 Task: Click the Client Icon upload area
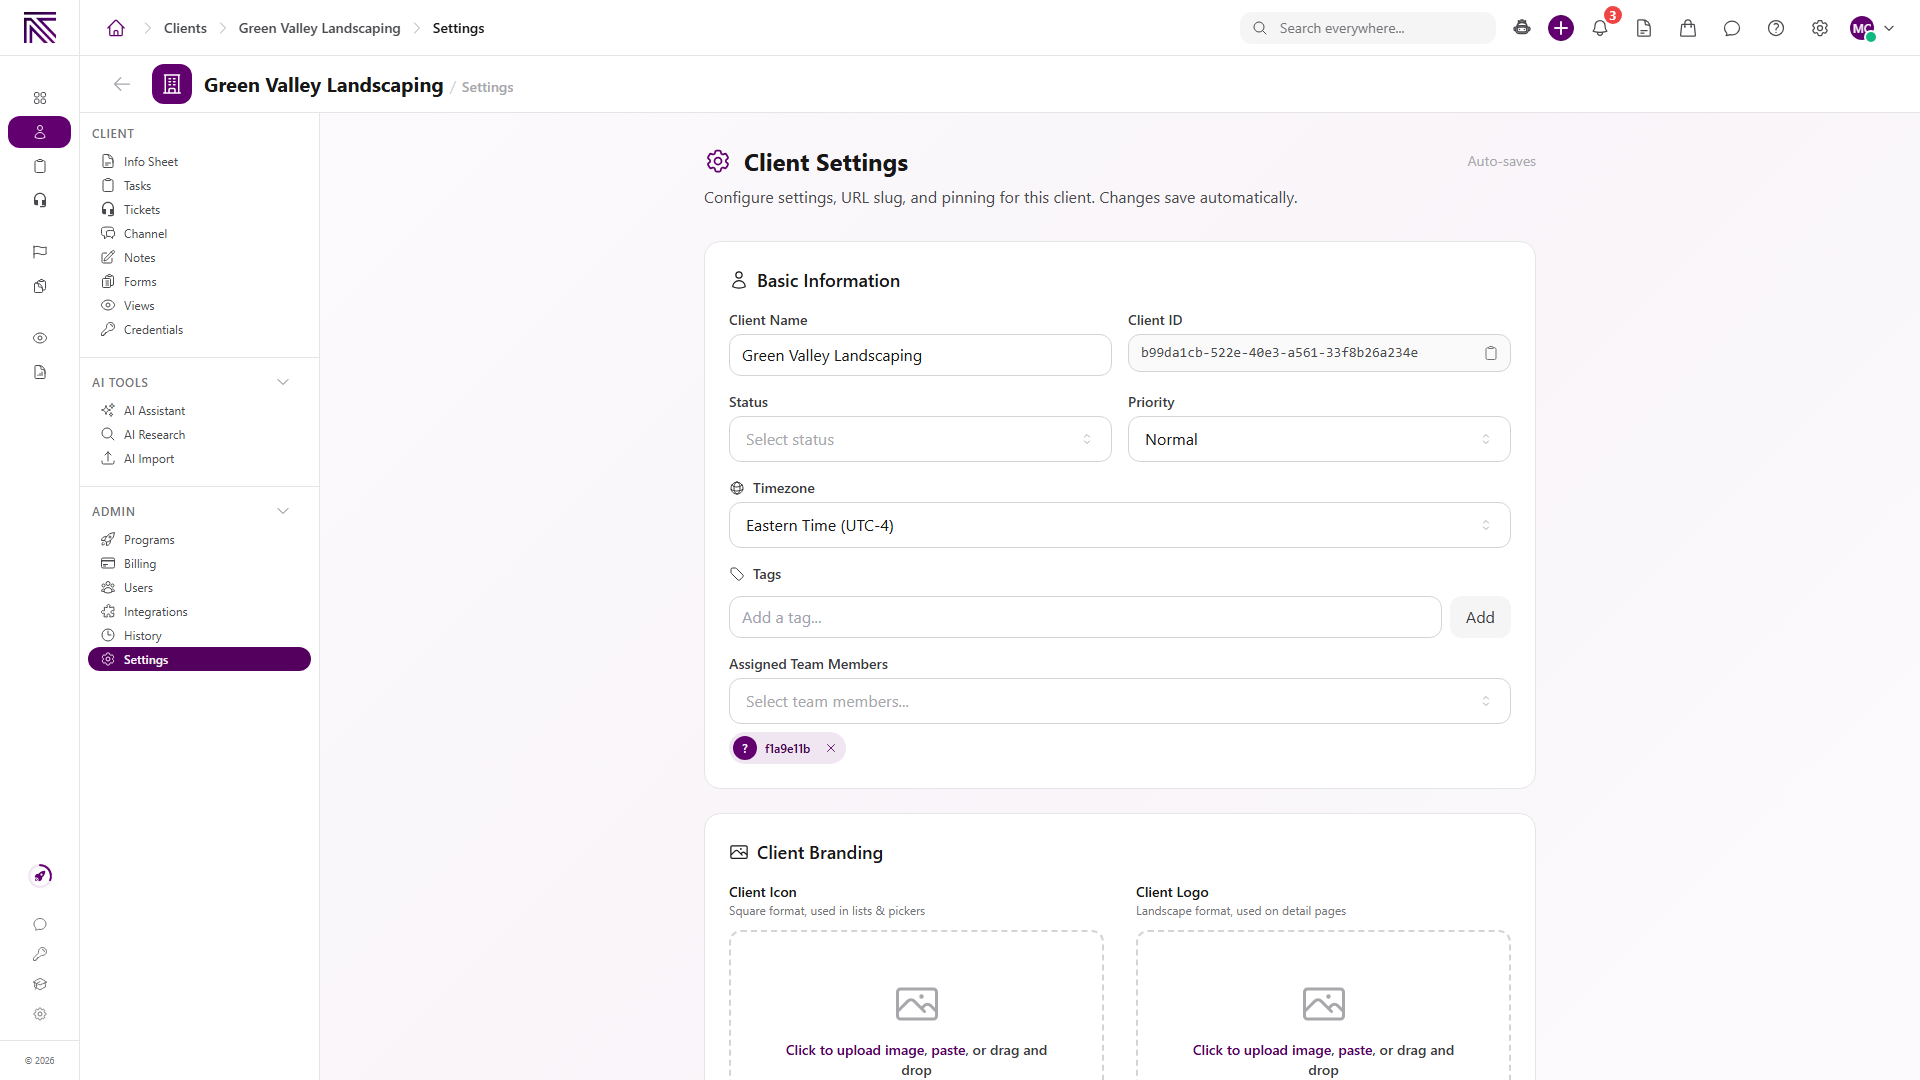(916, 1005)
